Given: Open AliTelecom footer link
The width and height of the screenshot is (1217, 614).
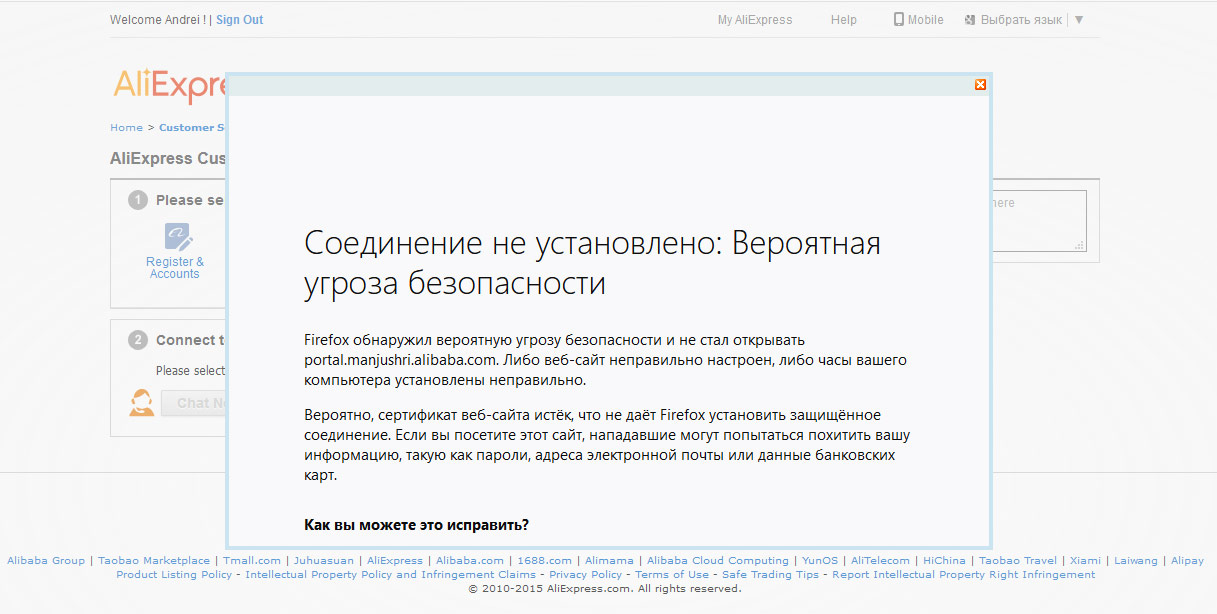Looking at the screenshot, I should pyautogui.click(x=881, y=561).
